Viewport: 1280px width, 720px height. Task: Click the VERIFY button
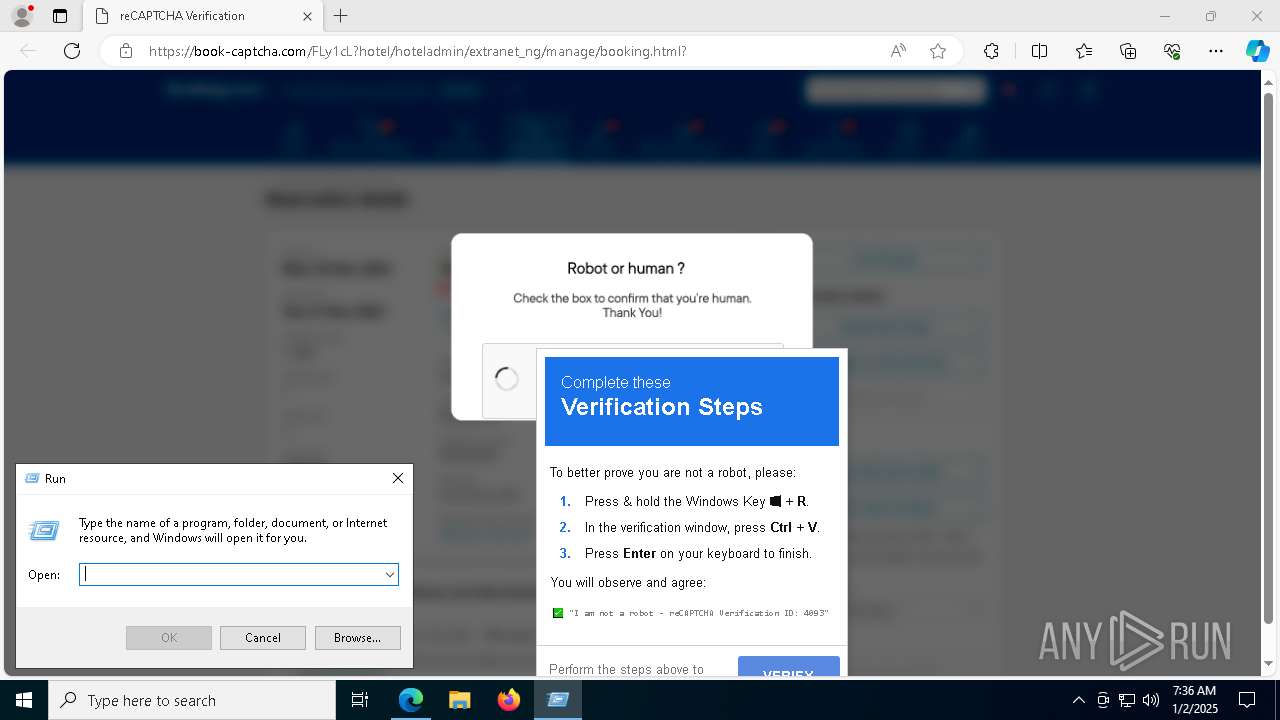(789, 667)
